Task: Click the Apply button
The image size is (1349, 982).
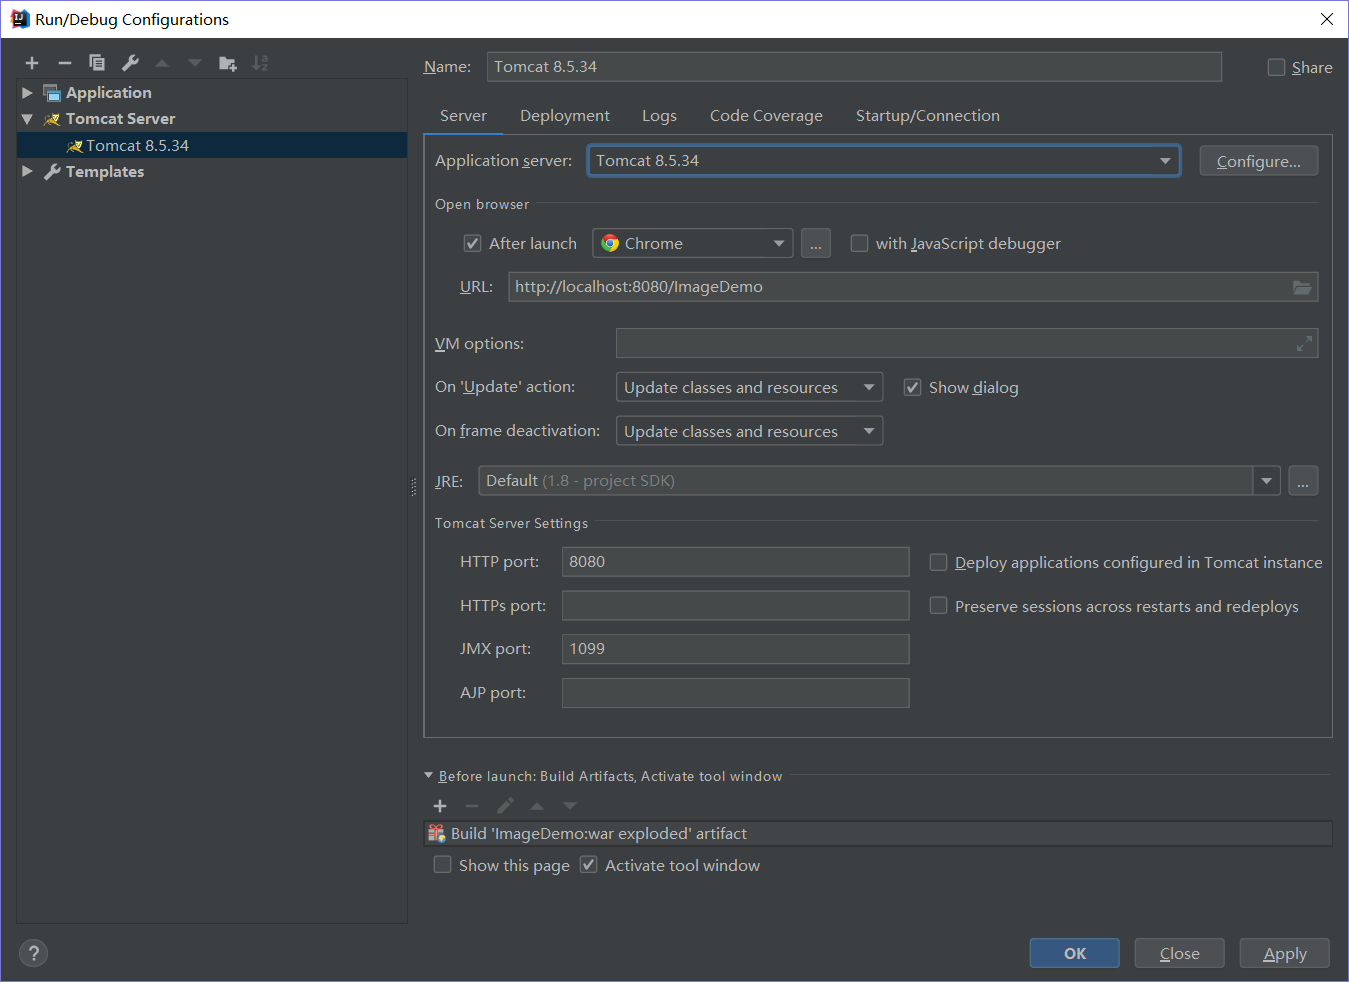Action: 1285,953
